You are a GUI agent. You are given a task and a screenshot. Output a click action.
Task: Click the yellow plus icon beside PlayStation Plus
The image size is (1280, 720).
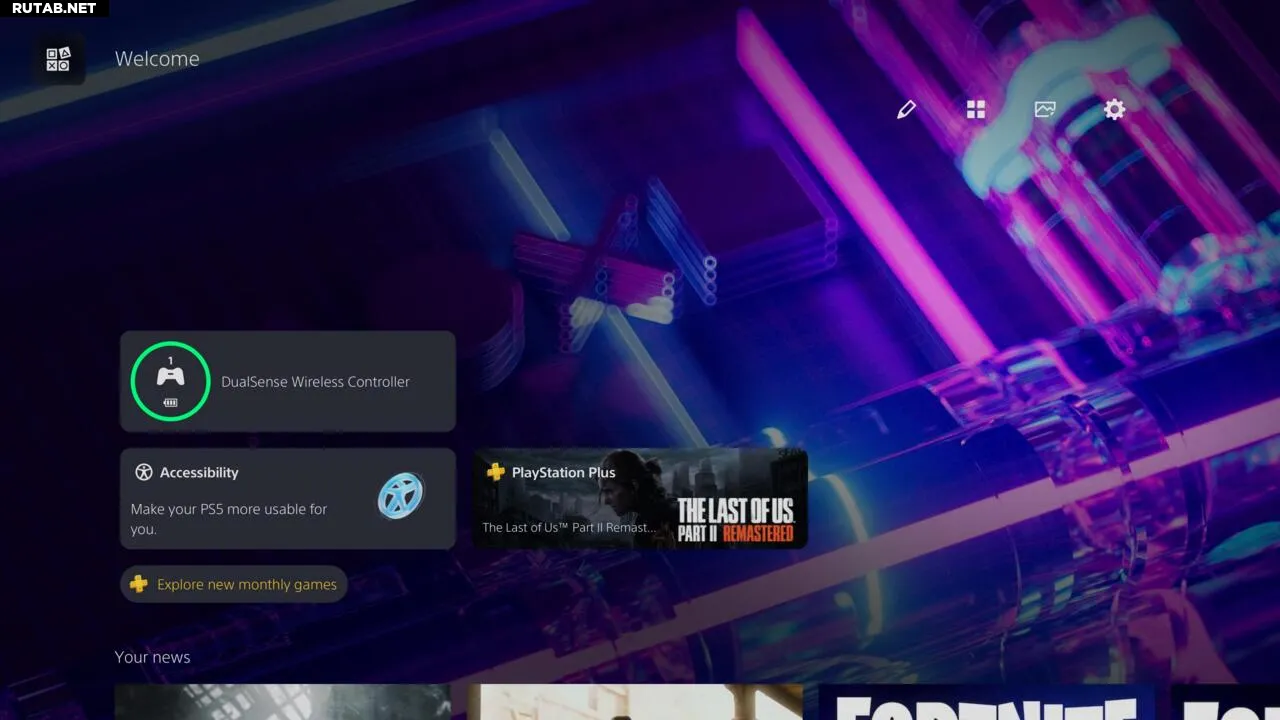pyautogui.click(x=495, y=472)
